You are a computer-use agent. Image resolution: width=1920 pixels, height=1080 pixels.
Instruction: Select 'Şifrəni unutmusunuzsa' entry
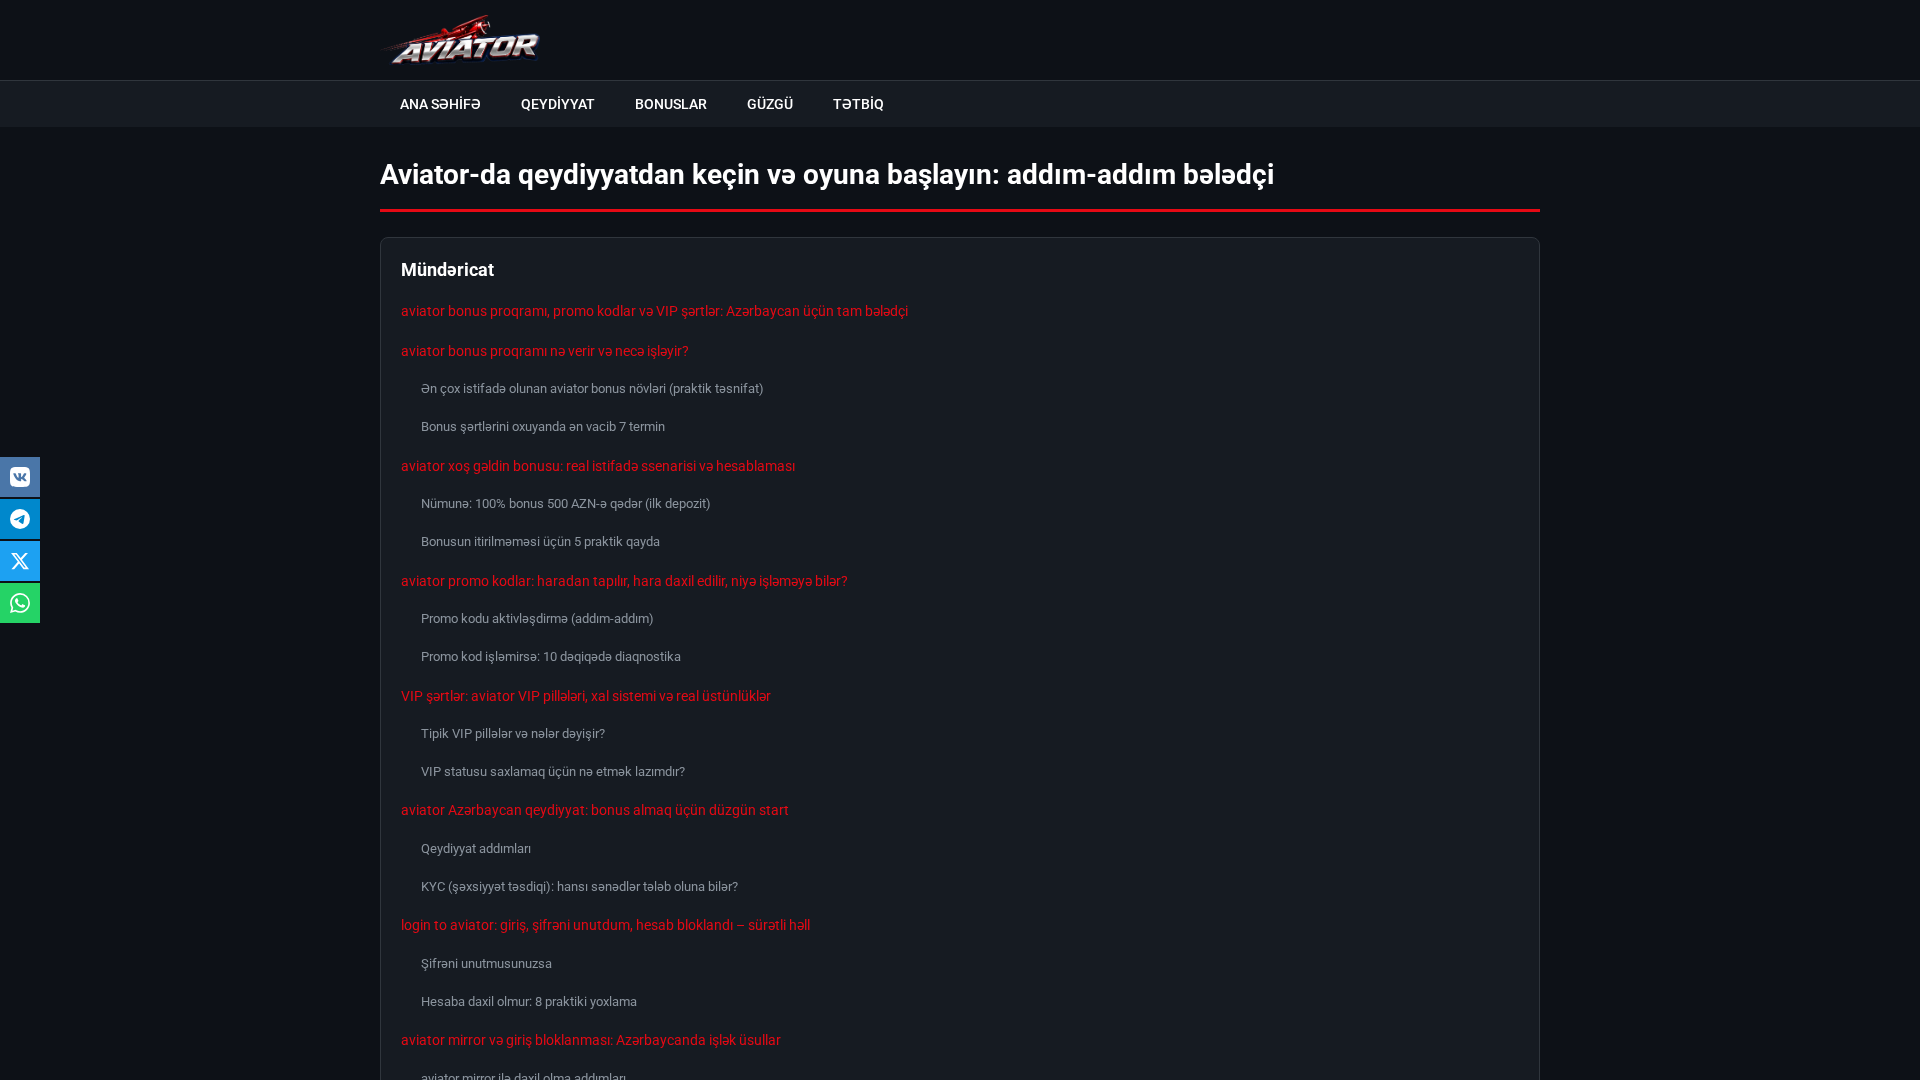pyautogui.click(x=486, y=964)
